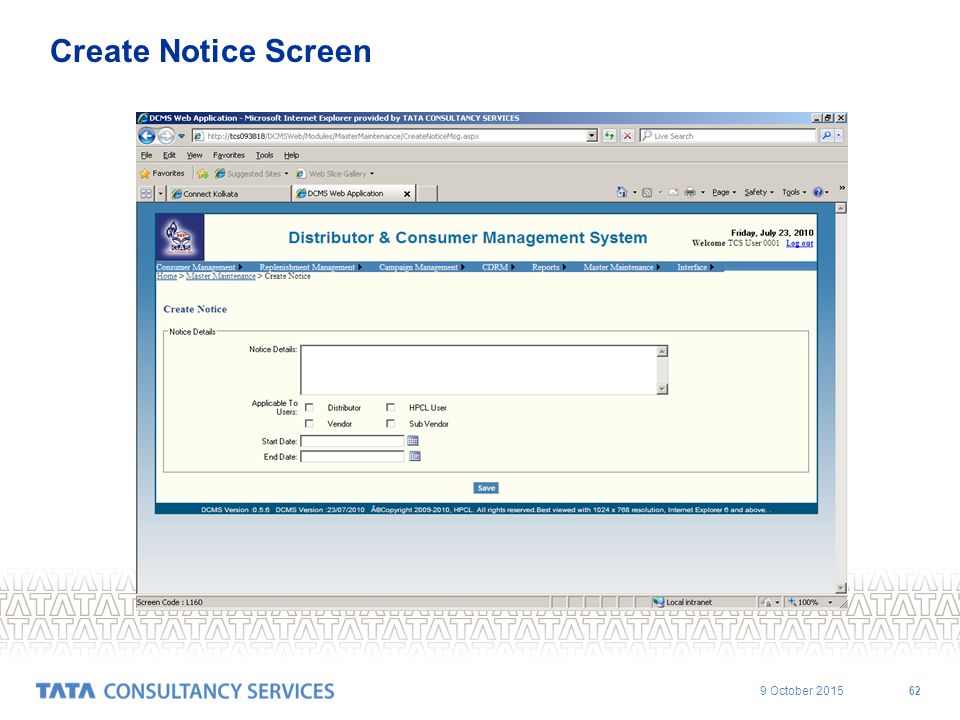Open the Edit menu

click(x=169, y=156)
